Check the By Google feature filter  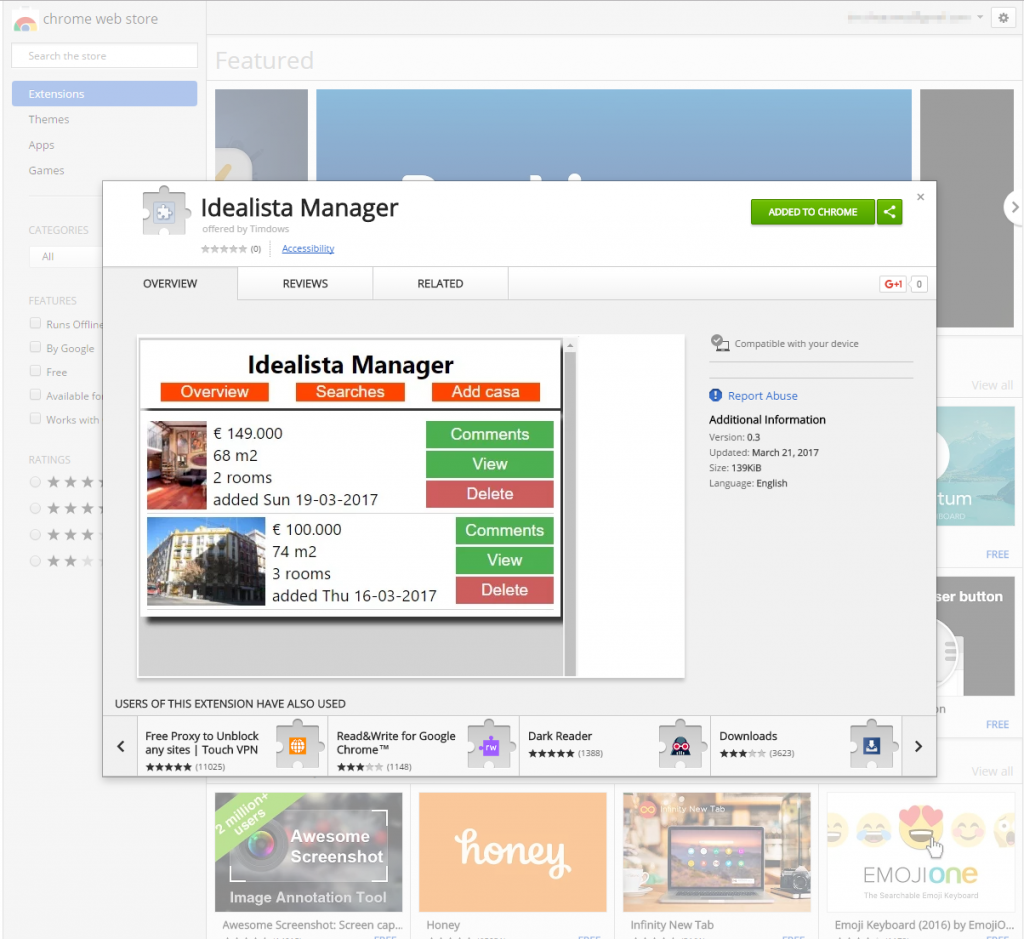35,347
